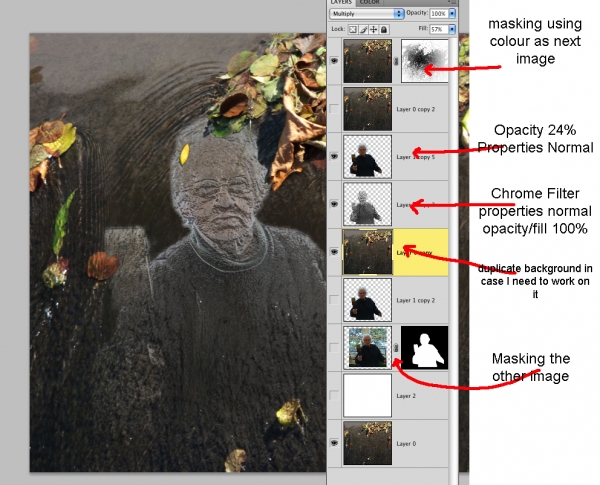
Task: Select the splatter layer mask thumbnail
Action: click(424, 61)
